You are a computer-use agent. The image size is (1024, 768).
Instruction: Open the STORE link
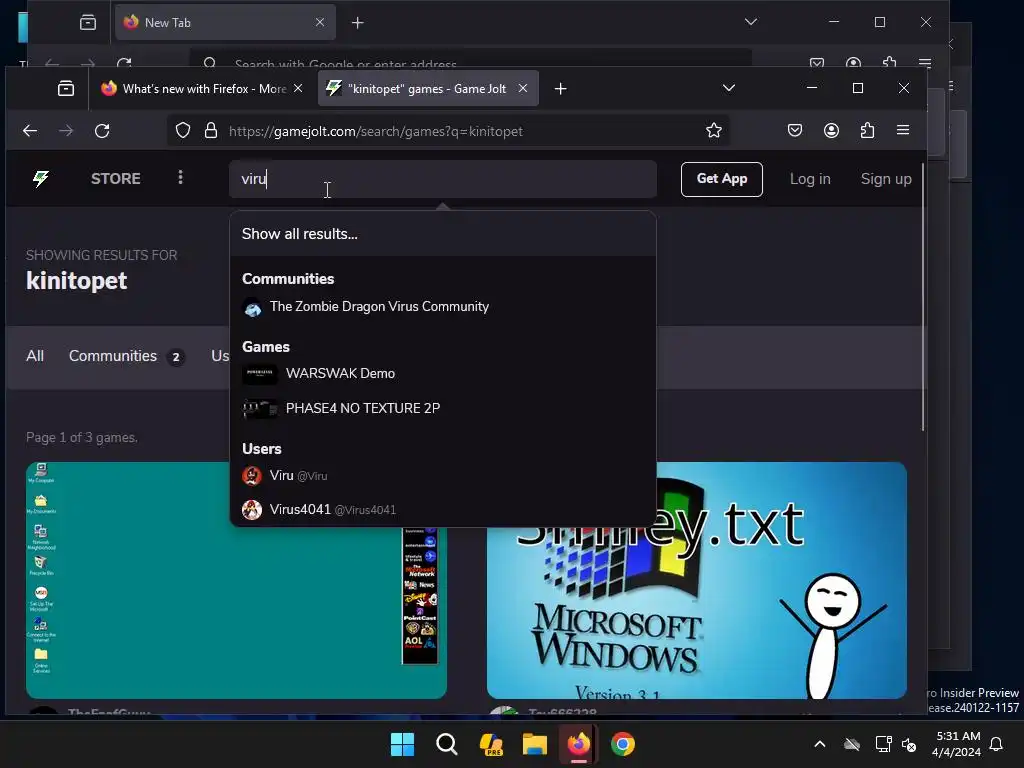pos(116,178)
